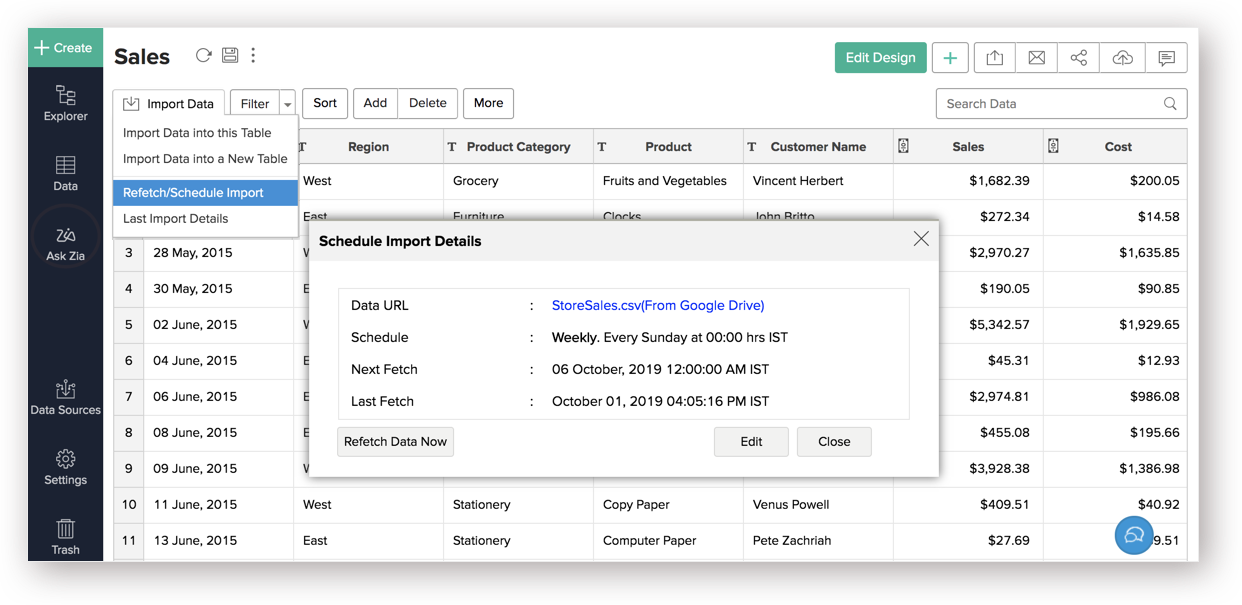Choose Last Import Details menu entry

(175, 219)
